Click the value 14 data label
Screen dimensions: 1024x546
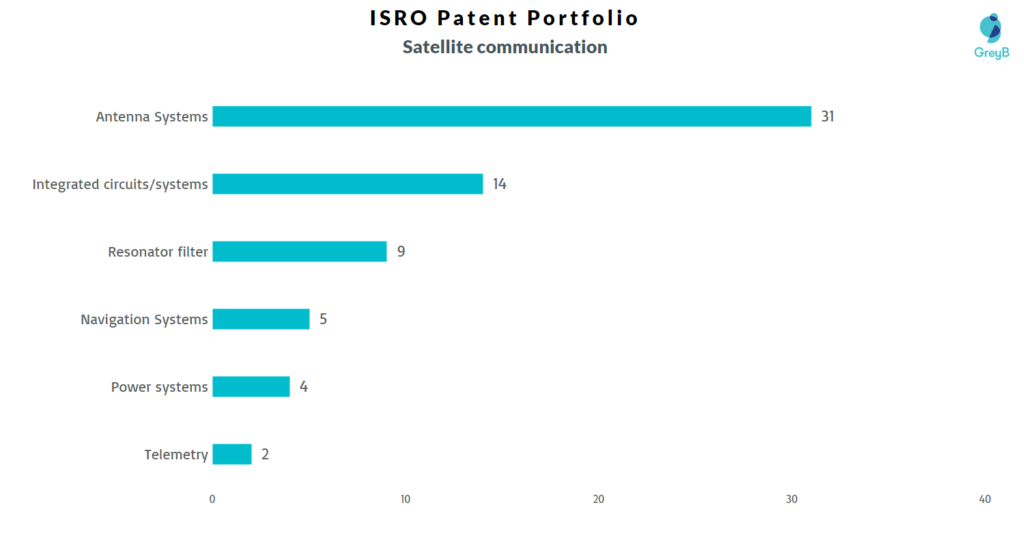point(500,184)
